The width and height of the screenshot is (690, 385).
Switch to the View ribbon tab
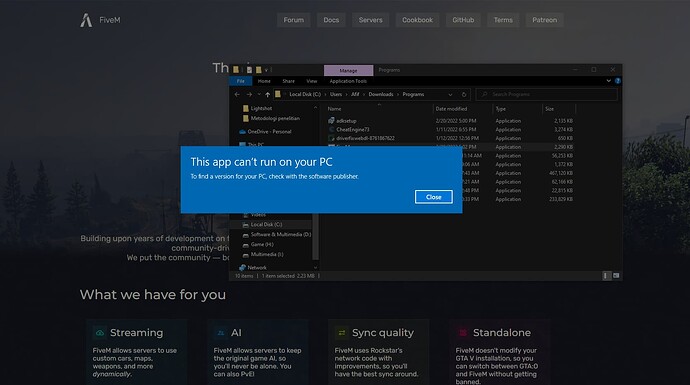(312, 81)
